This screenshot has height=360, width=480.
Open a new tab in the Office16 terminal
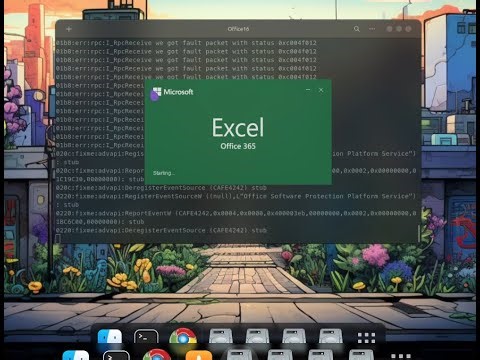[69, 29]
